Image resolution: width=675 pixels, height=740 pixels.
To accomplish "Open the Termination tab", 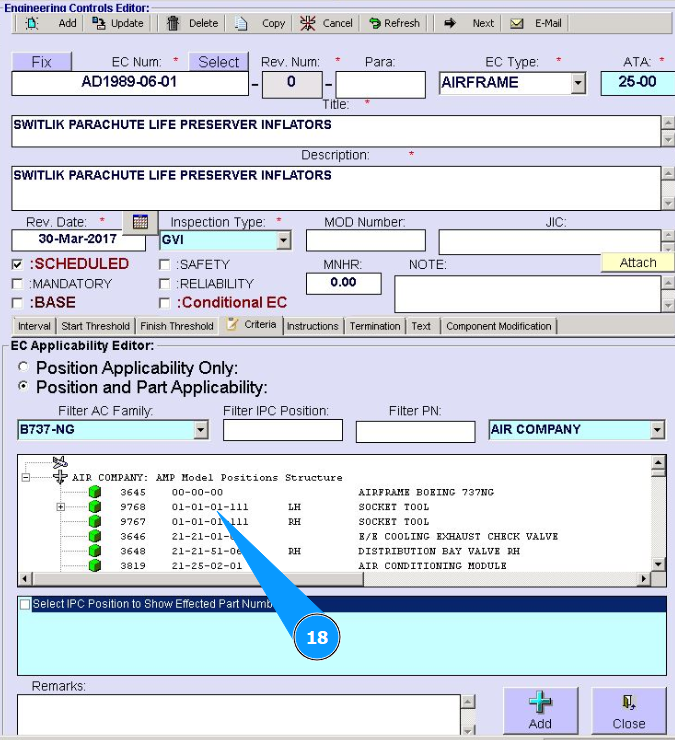I will point(375,326).
